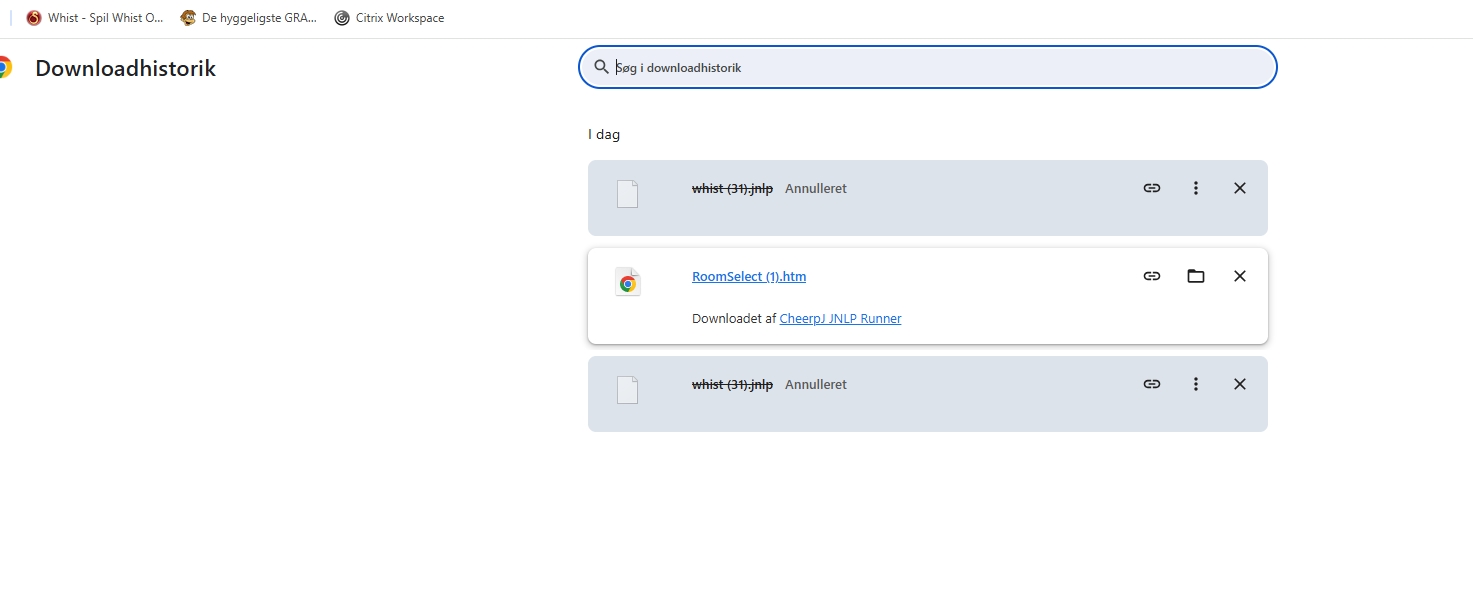The width and height of the screenshot is (1473, 613).
Task: Copy download link of the first whist (31).jnlp
Action: tap(1152, 188)
